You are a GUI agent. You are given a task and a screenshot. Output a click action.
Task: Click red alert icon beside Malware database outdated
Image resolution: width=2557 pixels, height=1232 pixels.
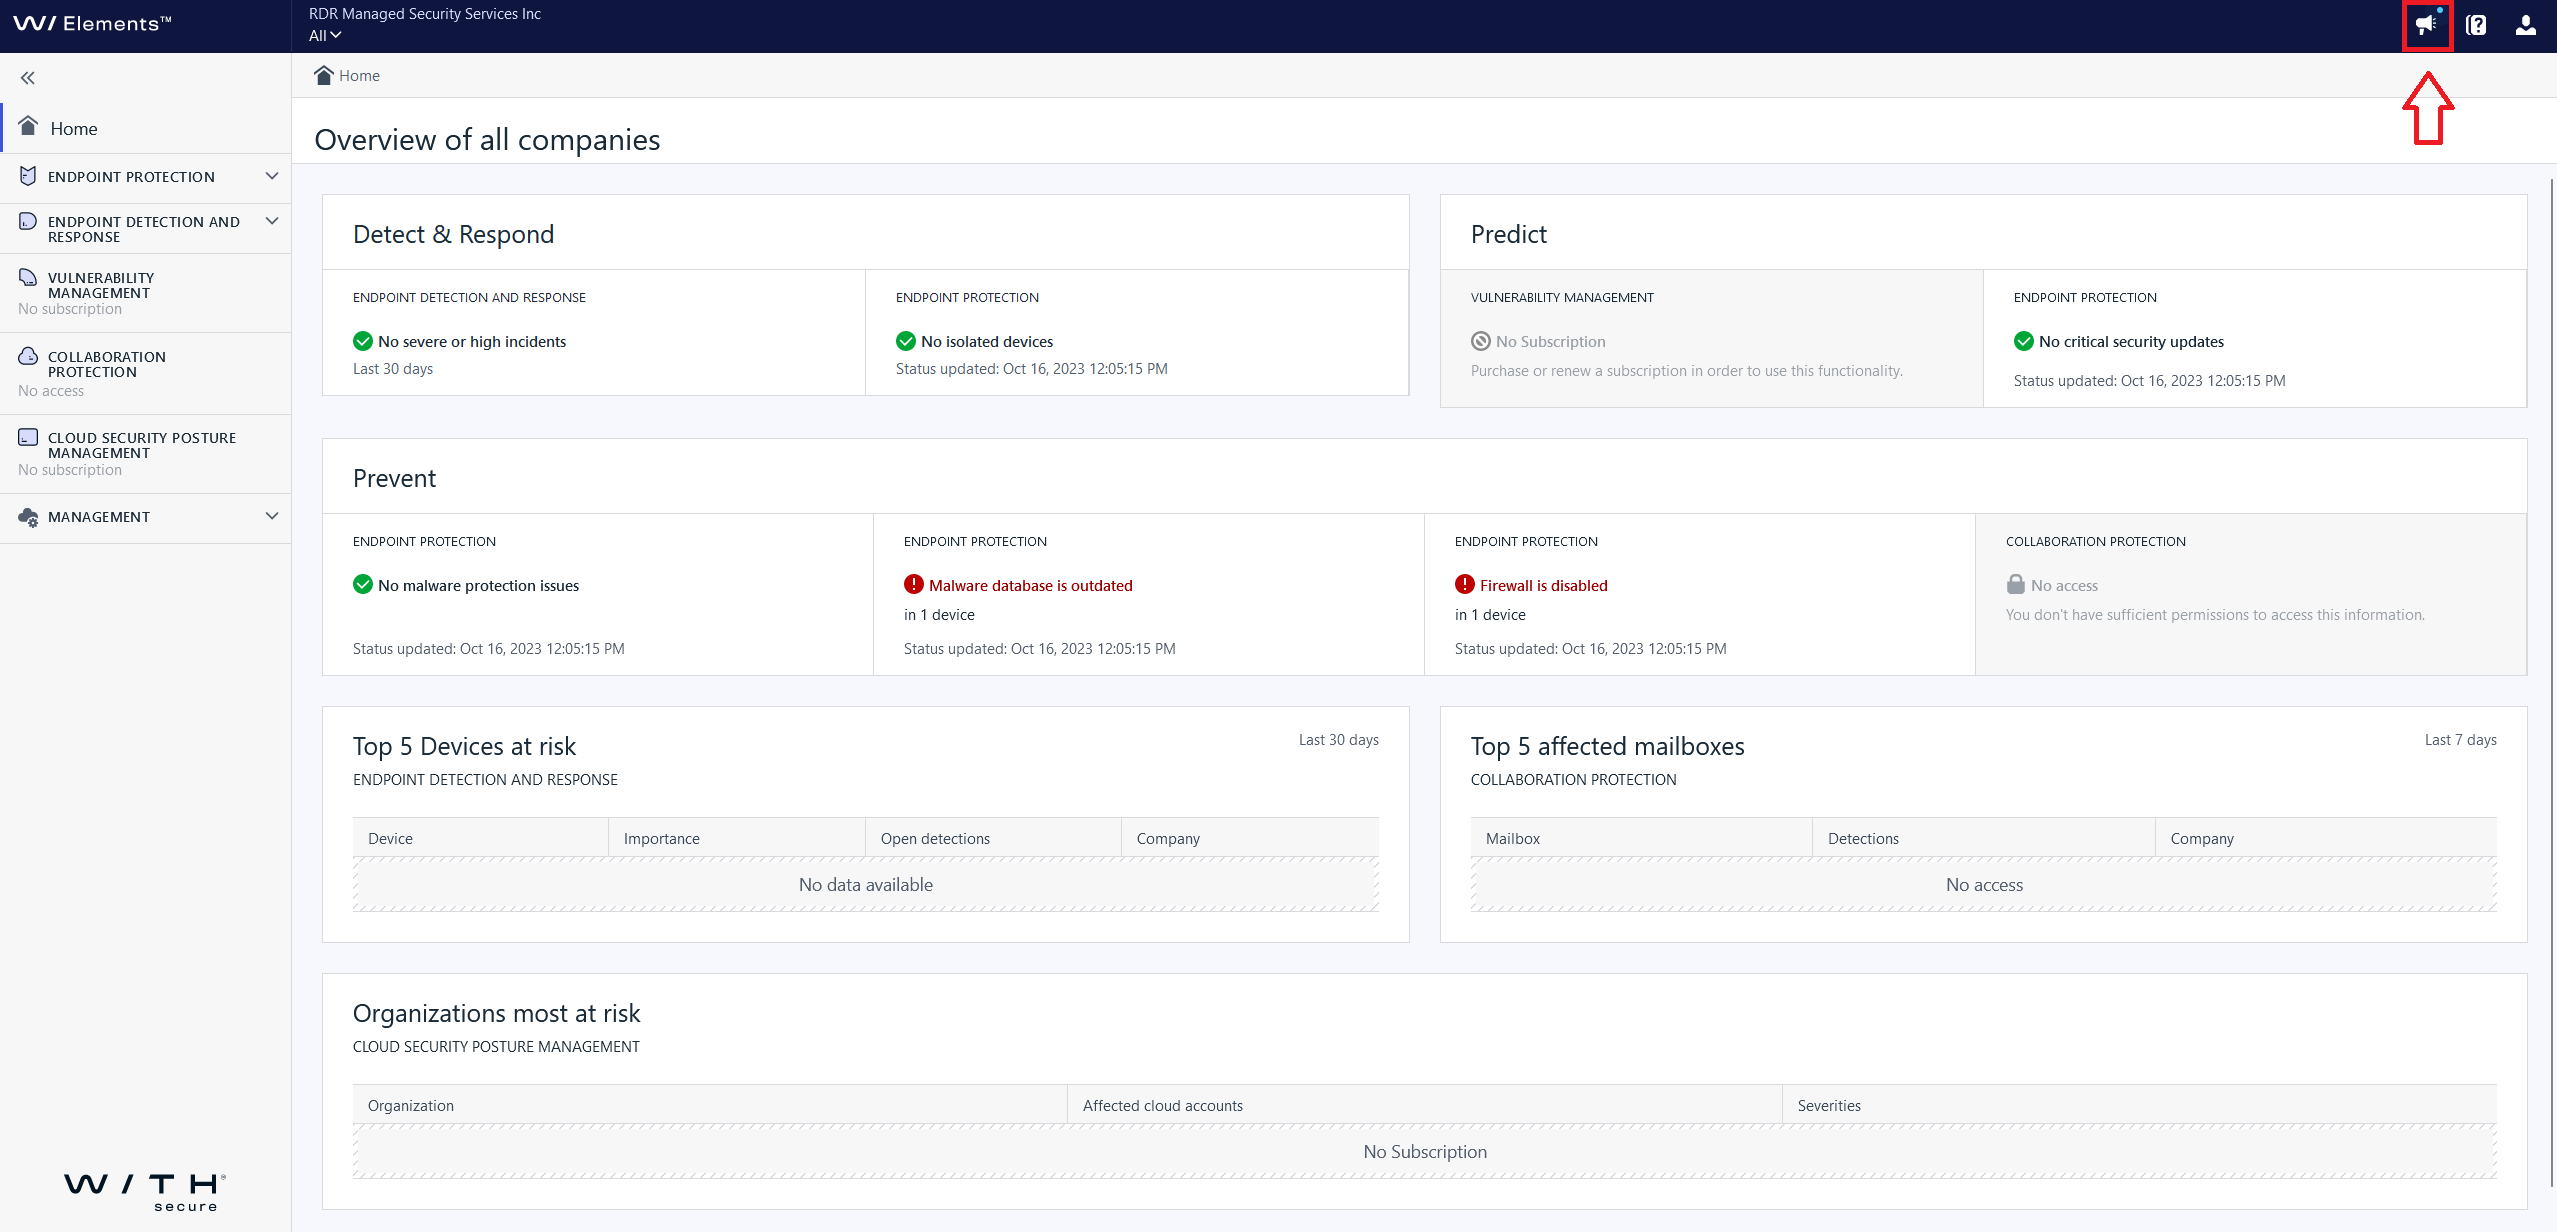click(x=914, y=585)
